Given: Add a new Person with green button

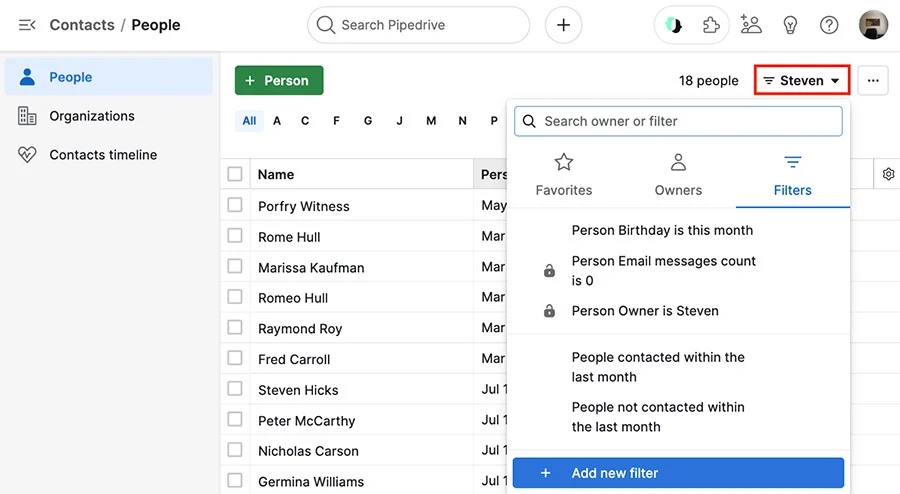Looking at the screenshot, I should (279, 80).
